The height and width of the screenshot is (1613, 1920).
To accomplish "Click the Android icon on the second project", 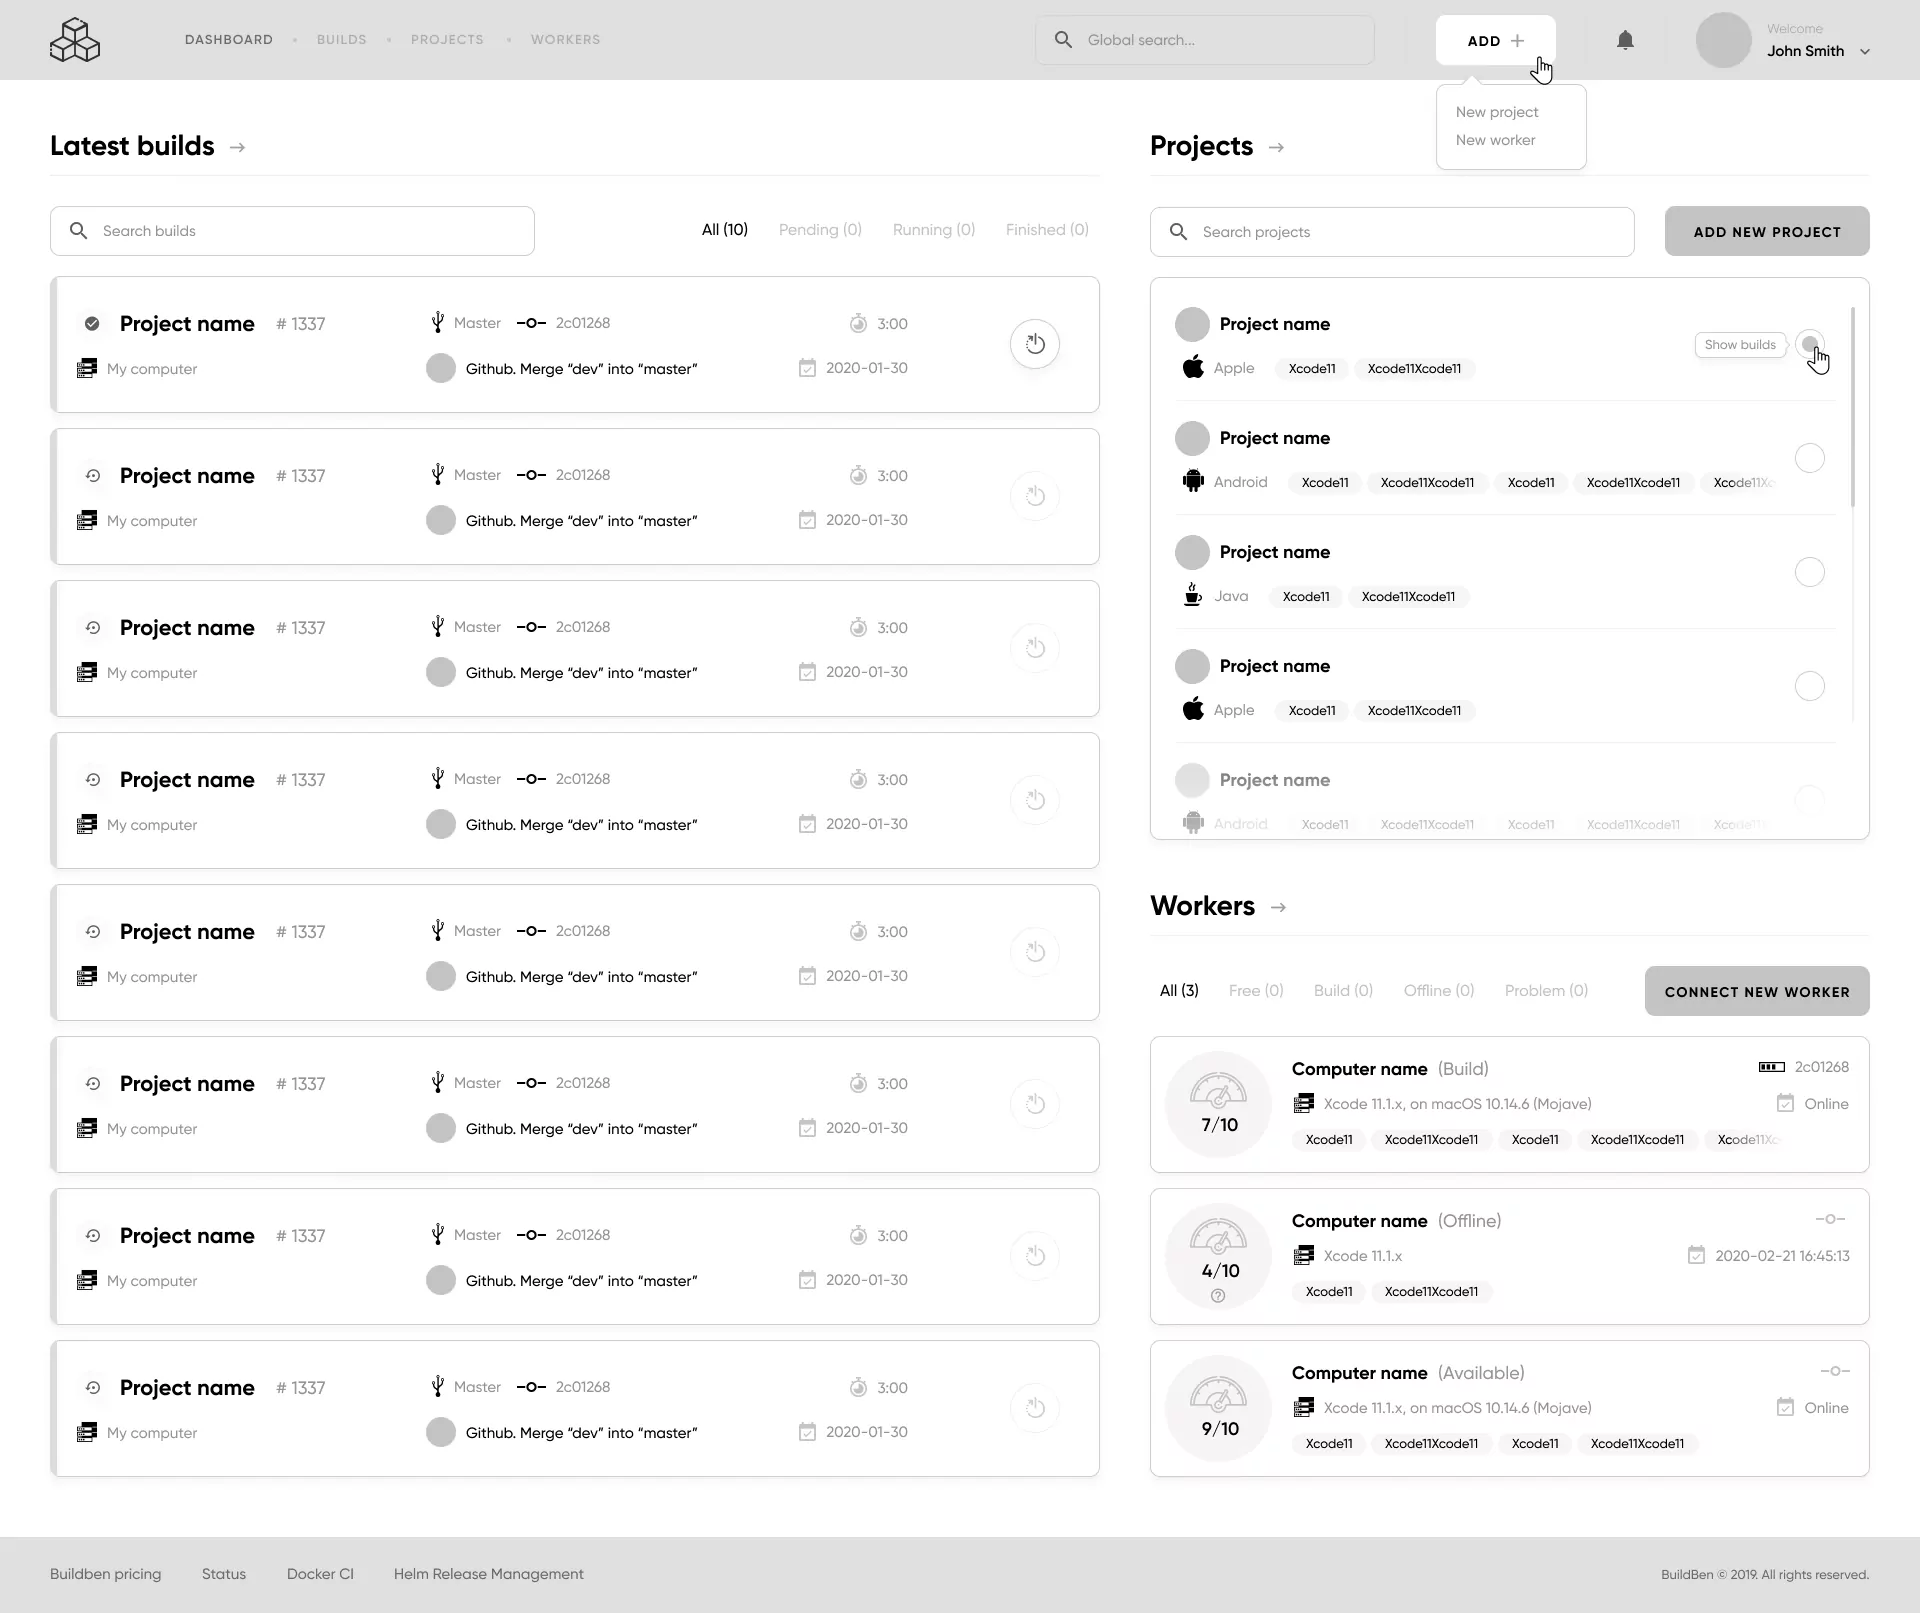I will (1194, 481).
